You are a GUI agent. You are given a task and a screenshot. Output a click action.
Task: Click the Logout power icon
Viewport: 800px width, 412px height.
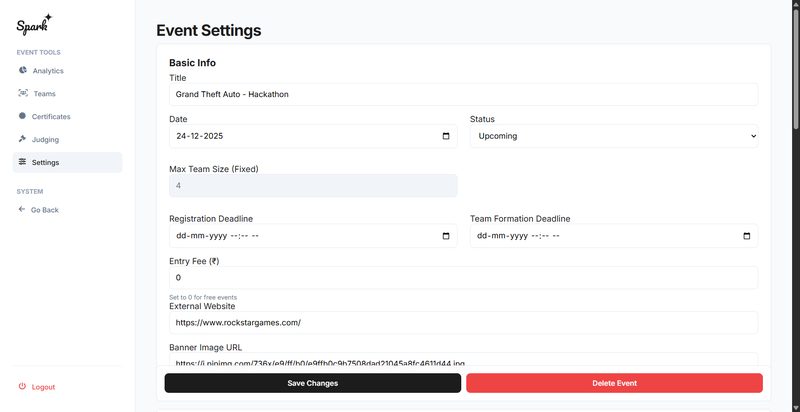(x=23, y=386)
